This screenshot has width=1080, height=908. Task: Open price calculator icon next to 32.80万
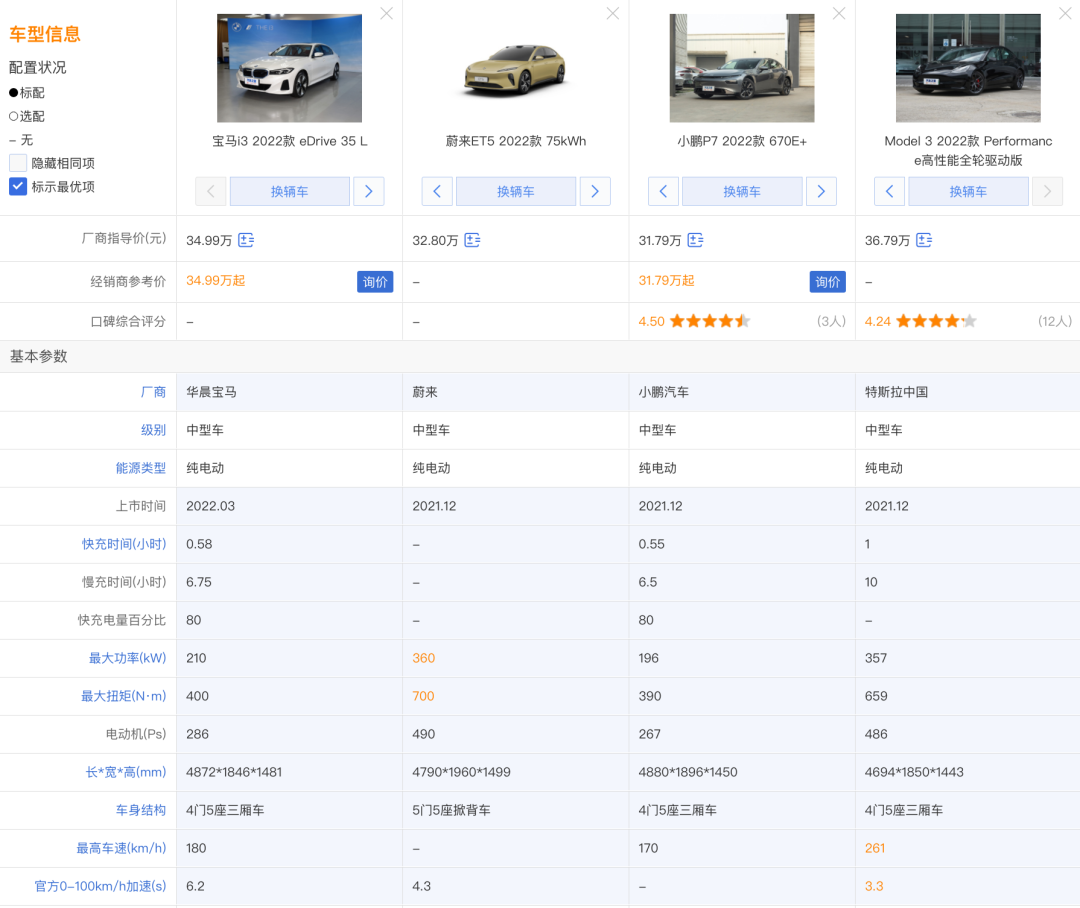(472, 240)
